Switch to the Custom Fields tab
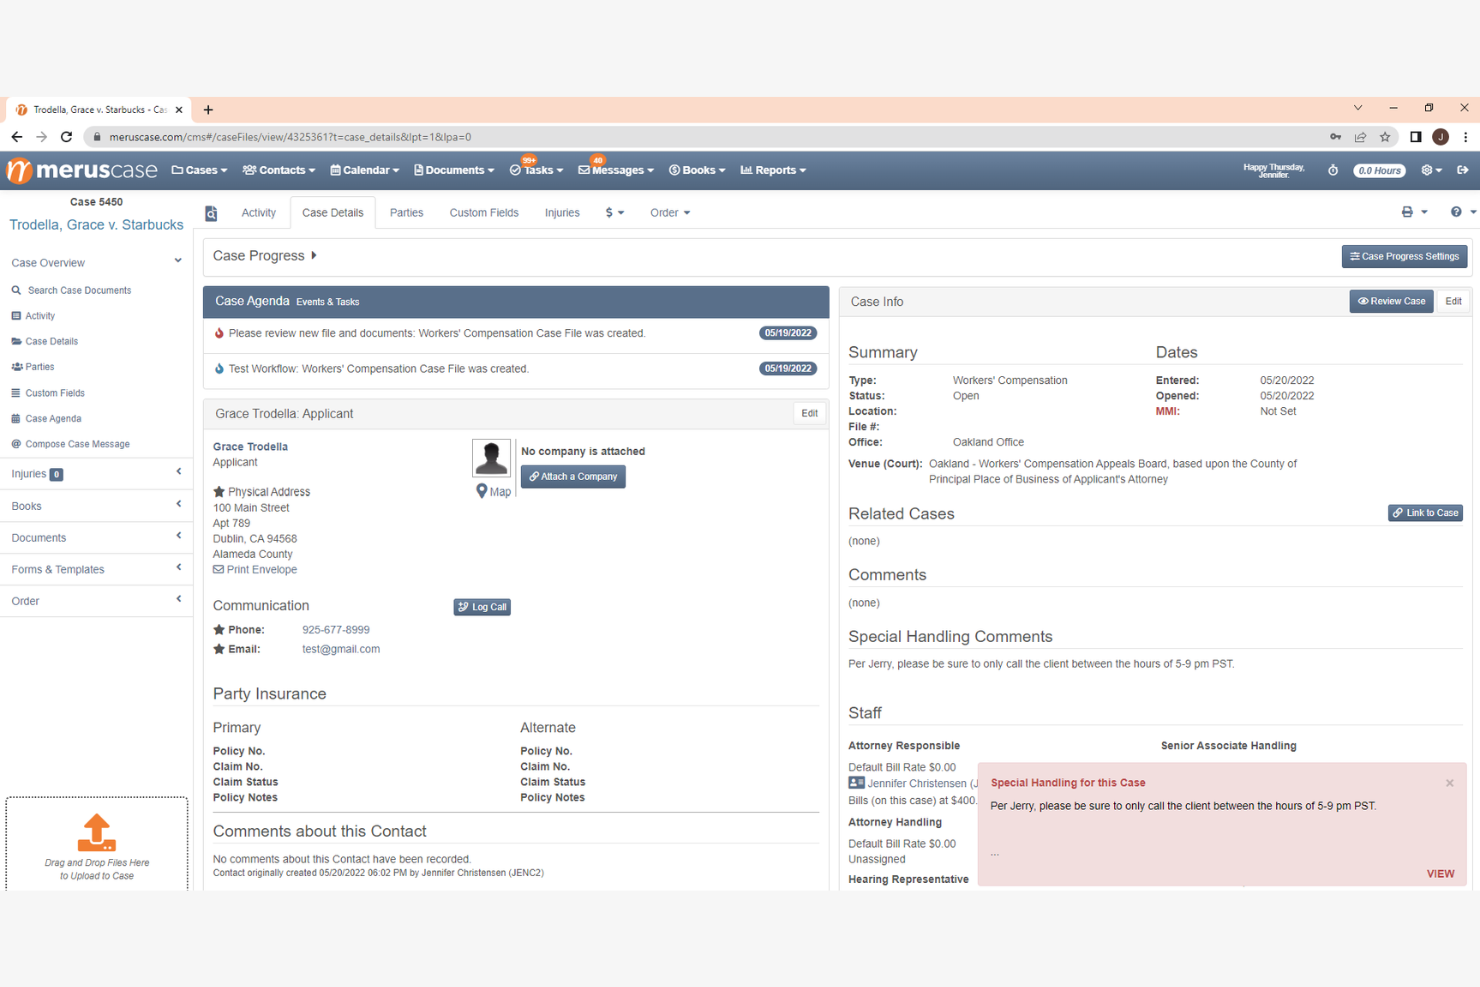 pos(484,212)
